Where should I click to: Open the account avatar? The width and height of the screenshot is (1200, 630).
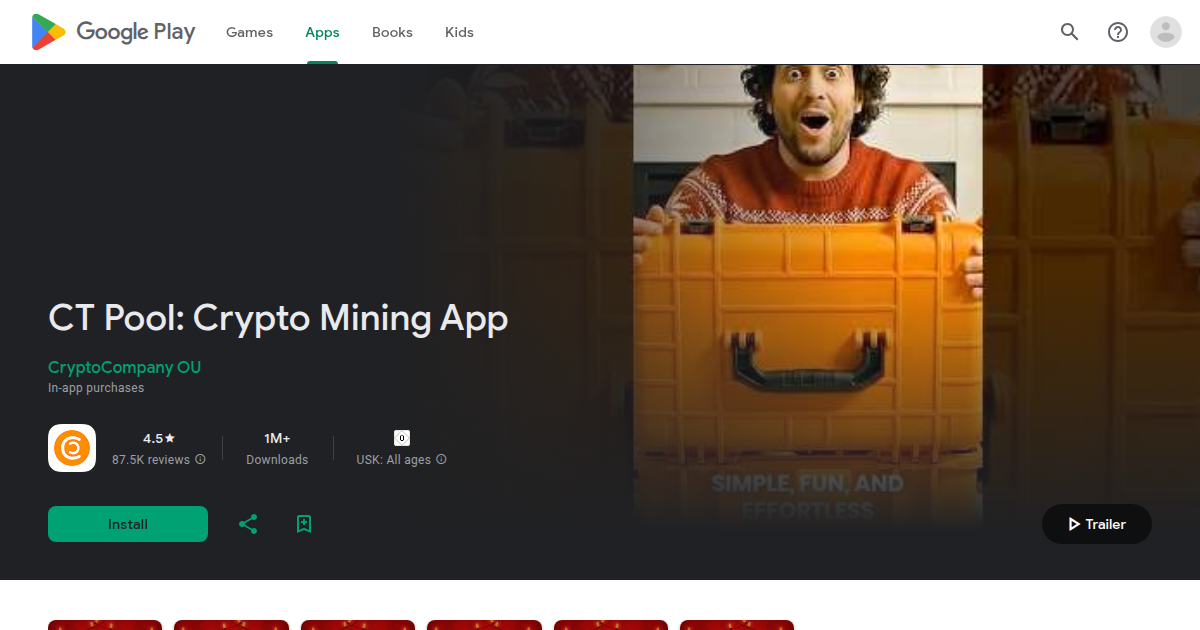(x=1166, y=32)
